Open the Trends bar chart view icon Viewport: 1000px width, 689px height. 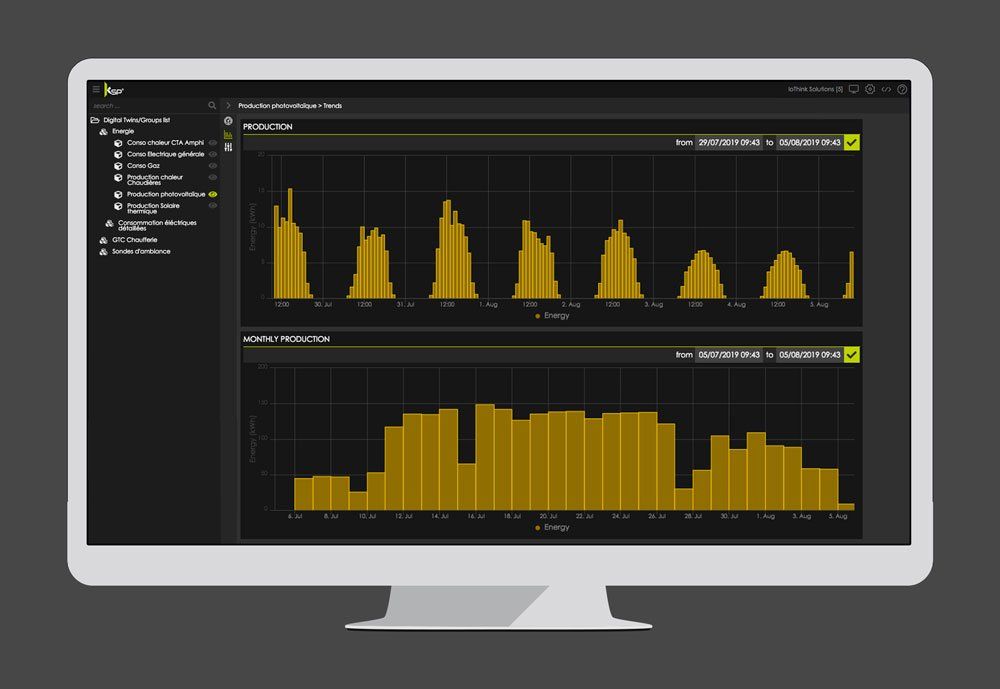228,135
